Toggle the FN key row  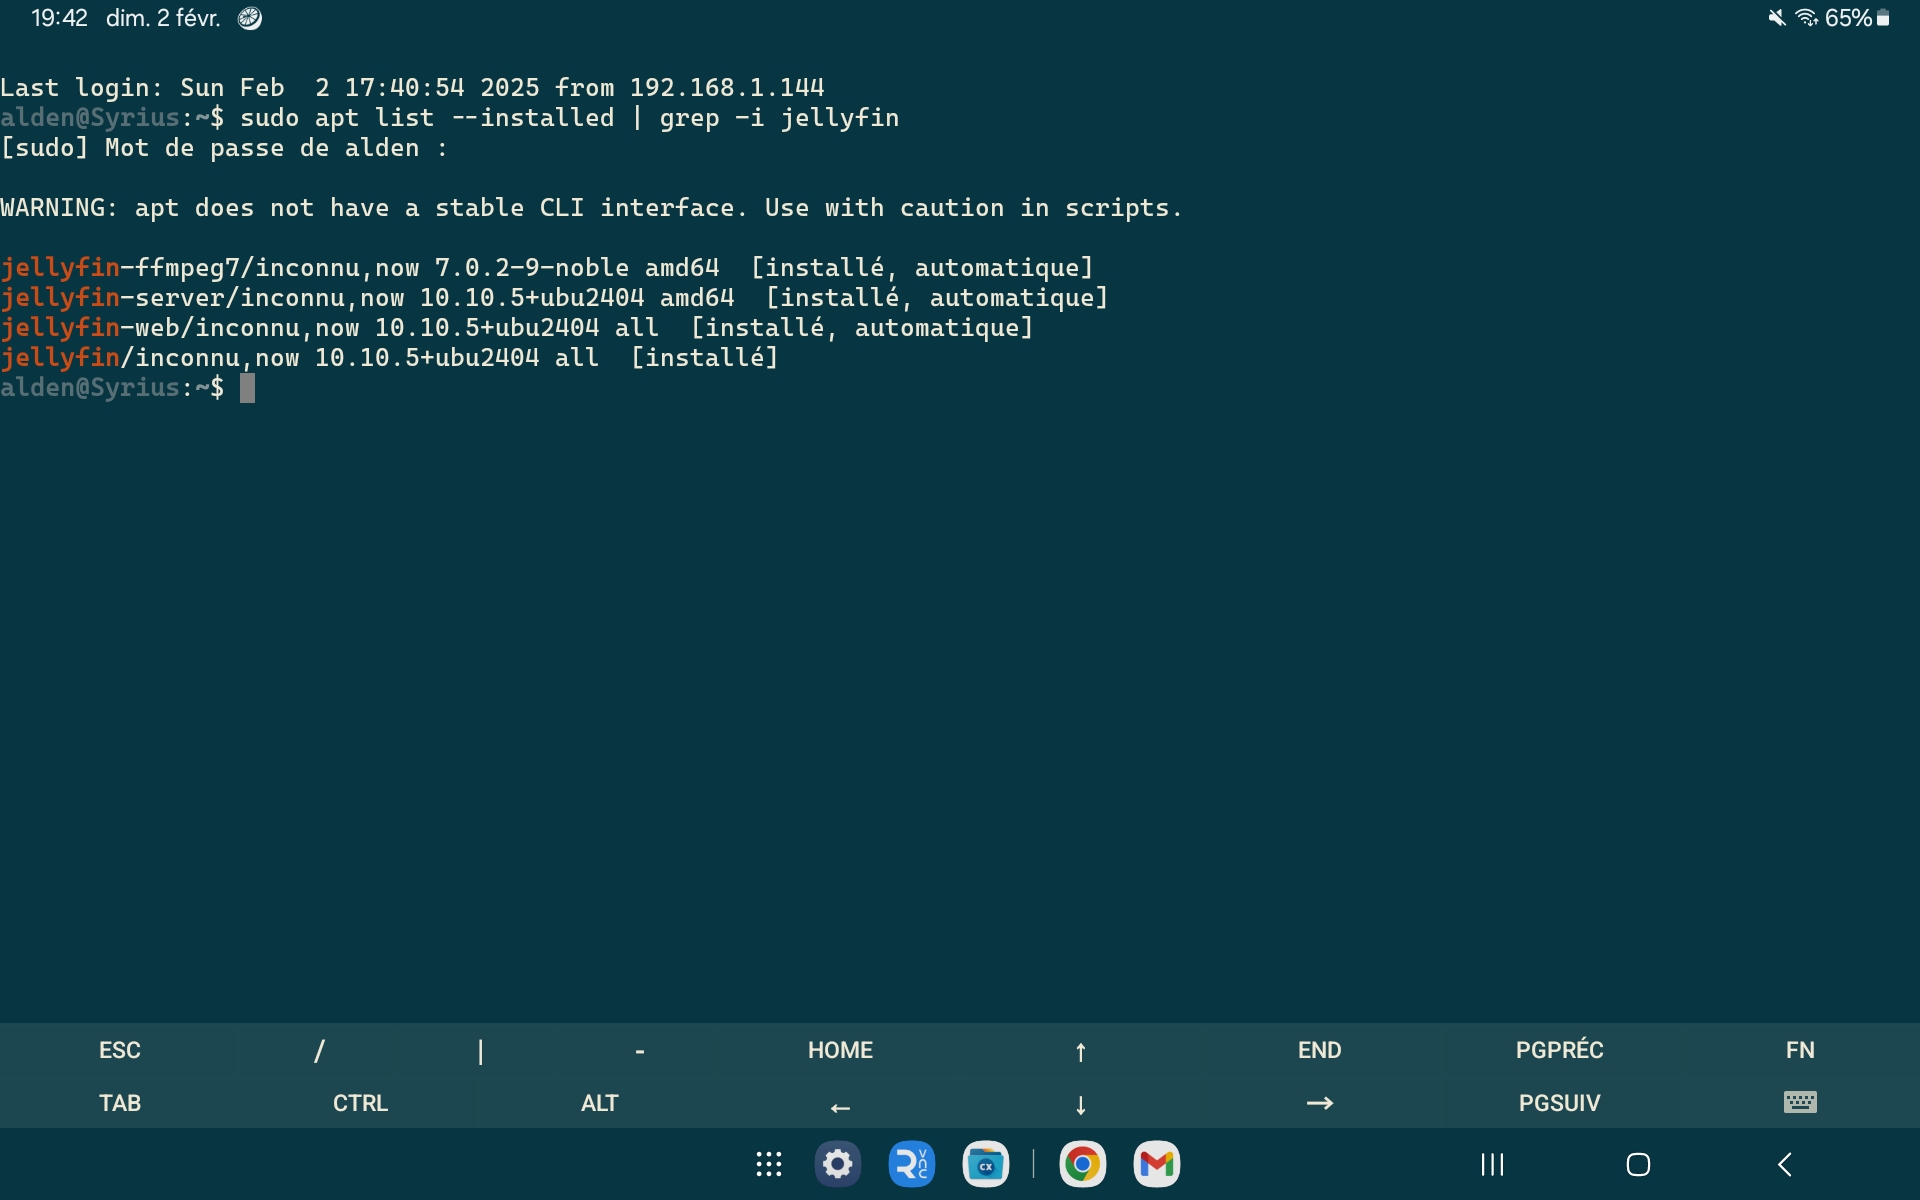point(1799,1050)
